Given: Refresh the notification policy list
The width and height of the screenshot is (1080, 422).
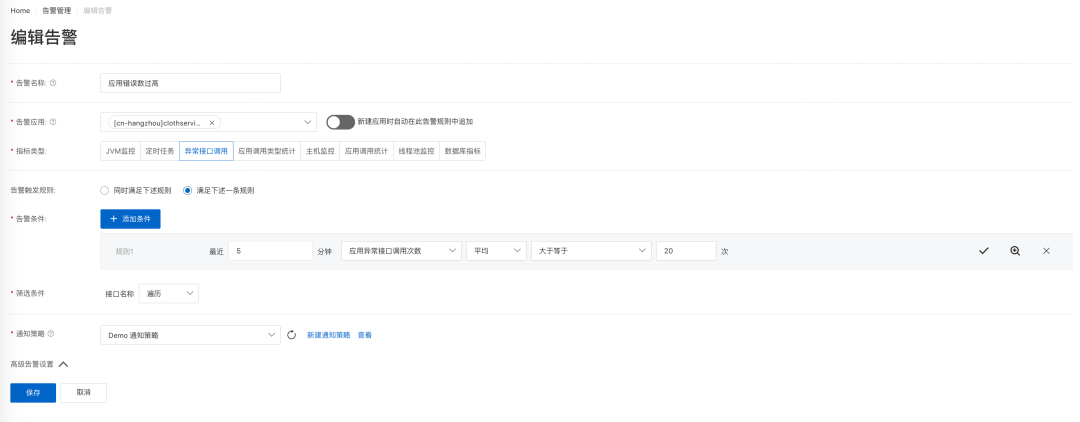Looking at the screenshot, I should pos(291,335).
